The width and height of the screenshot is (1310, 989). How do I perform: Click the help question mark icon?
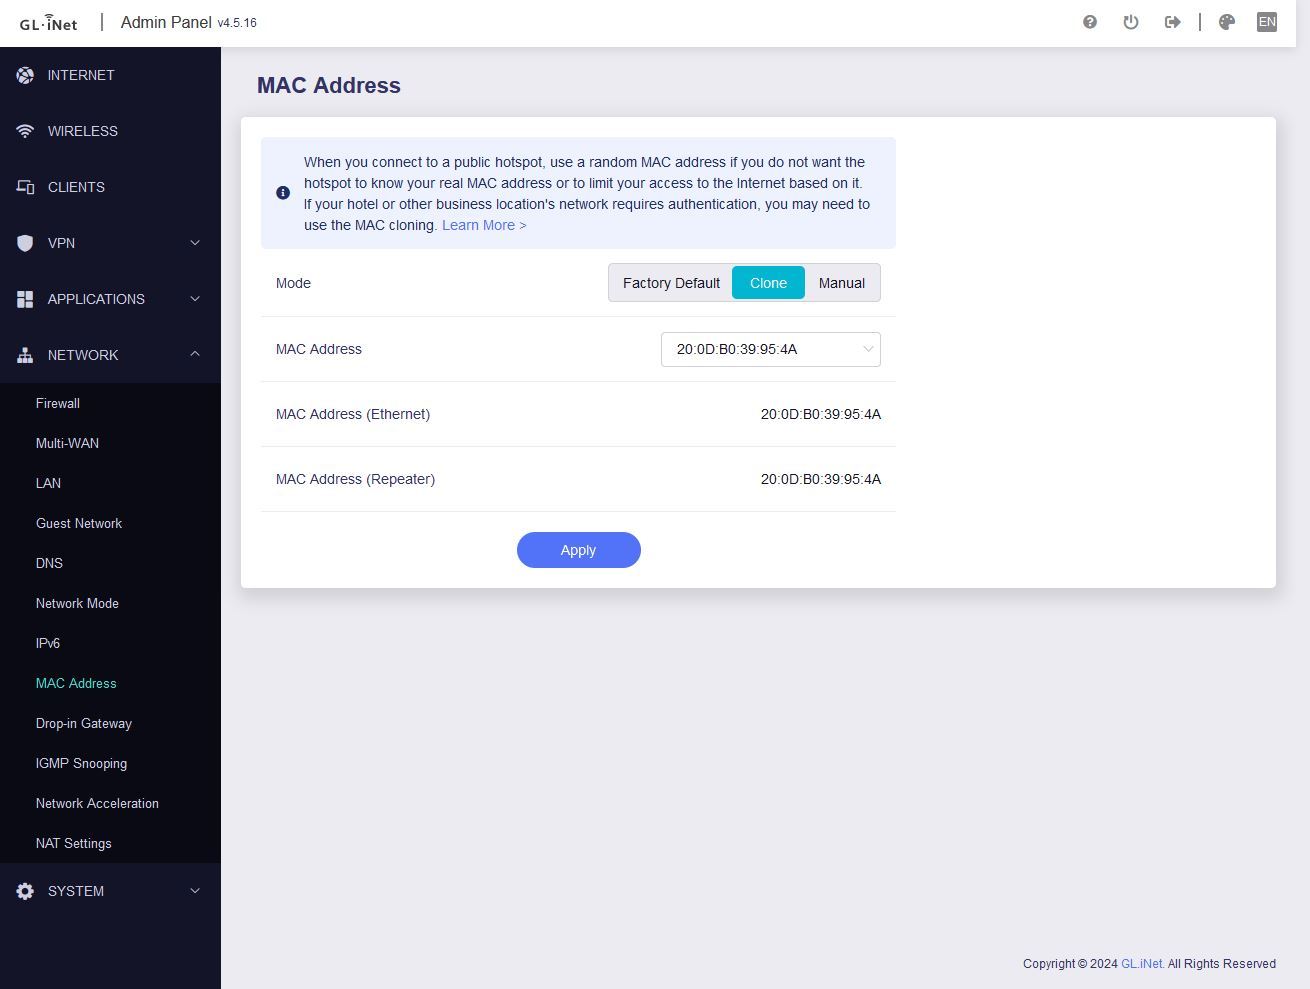(x=1090, y=22)
